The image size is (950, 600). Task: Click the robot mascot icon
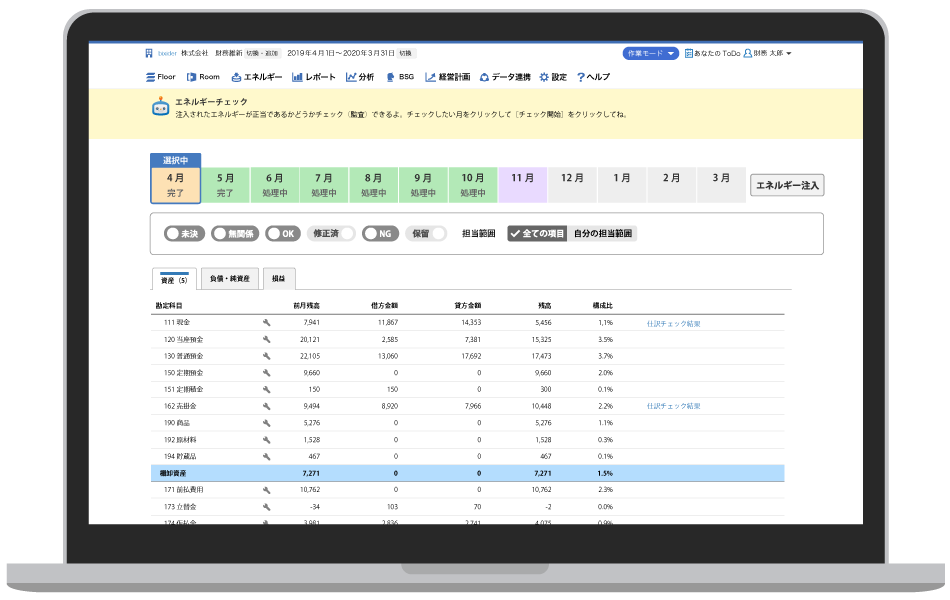click(x=161, y=107)
